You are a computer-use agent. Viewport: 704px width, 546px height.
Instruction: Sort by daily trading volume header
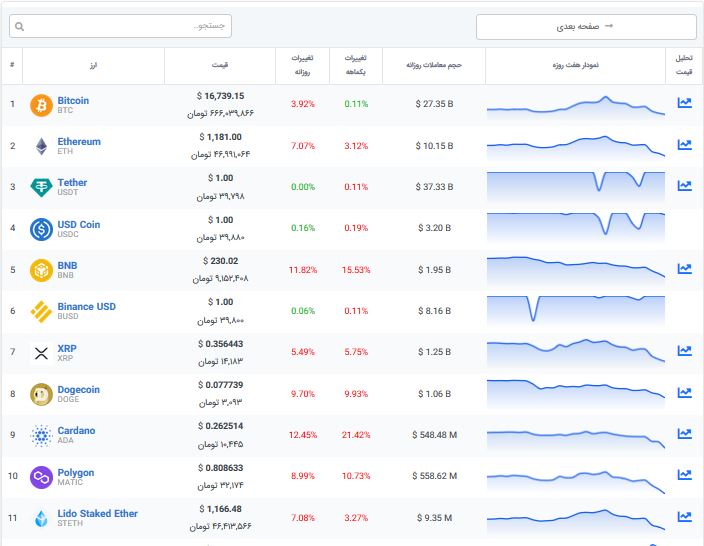434,65
